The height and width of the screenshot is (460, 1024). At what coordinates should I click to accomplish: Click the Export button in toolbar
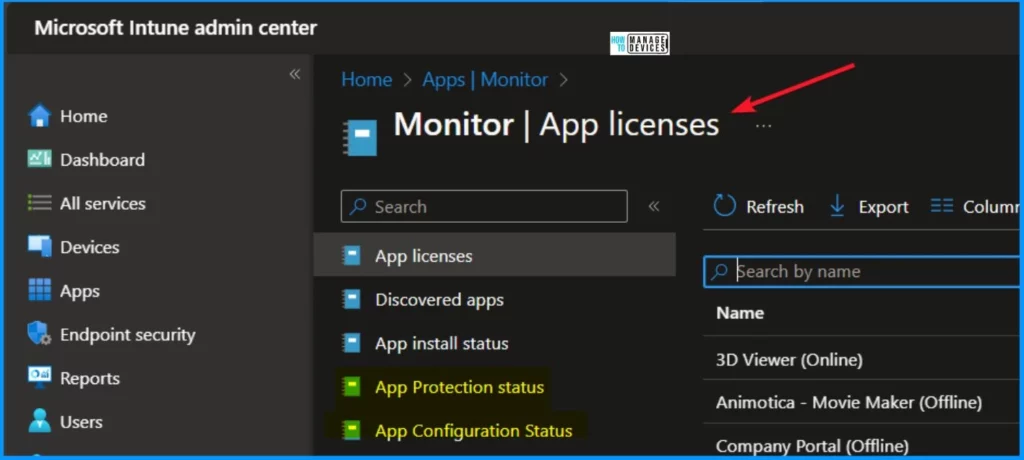coord(869,206)
